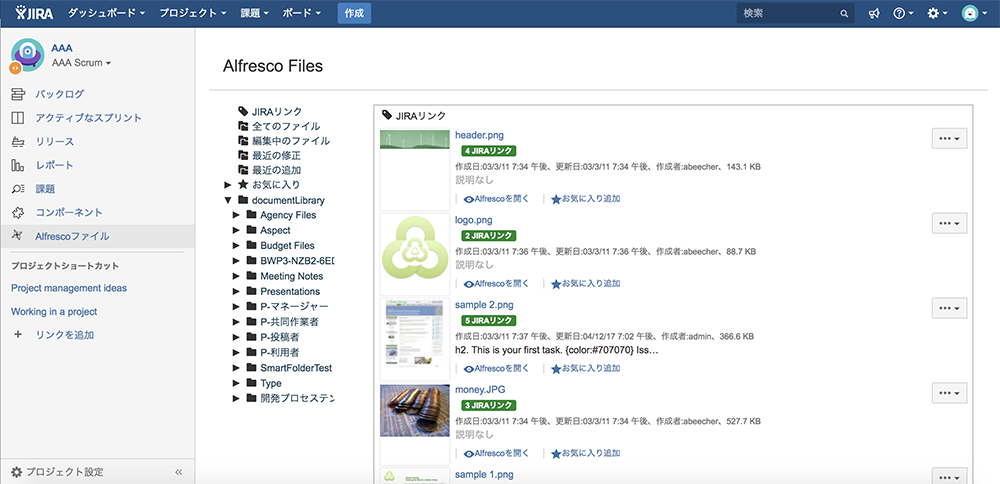This screenshot has width=1000, height=484.
Task: Click the Alfrescoファイル sidebar icon
Action: tap(18, 236)
